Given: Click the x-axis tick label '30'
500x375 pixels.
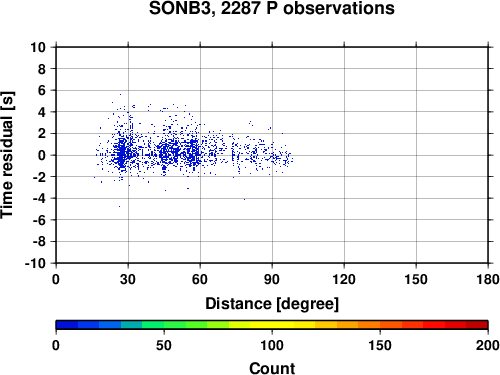Looking at the screenshot, I should tap(128, 279).
